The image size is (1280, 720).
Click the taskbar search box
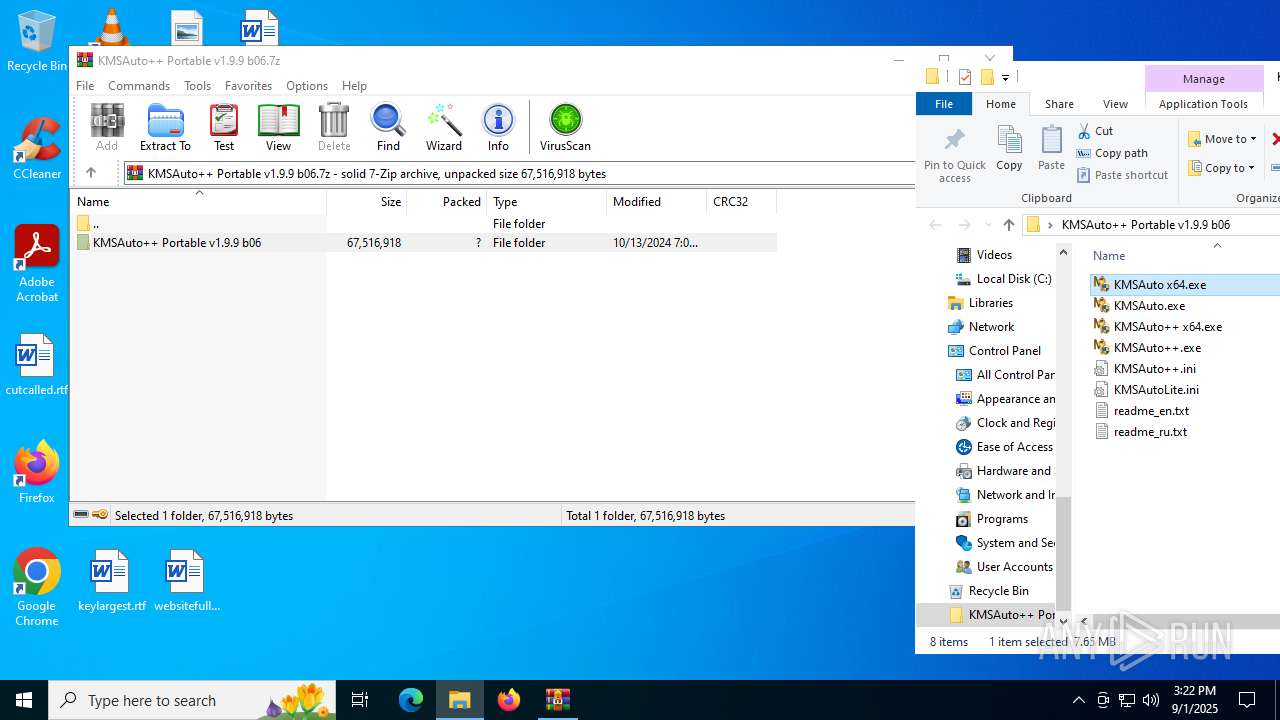coord(192,700)
